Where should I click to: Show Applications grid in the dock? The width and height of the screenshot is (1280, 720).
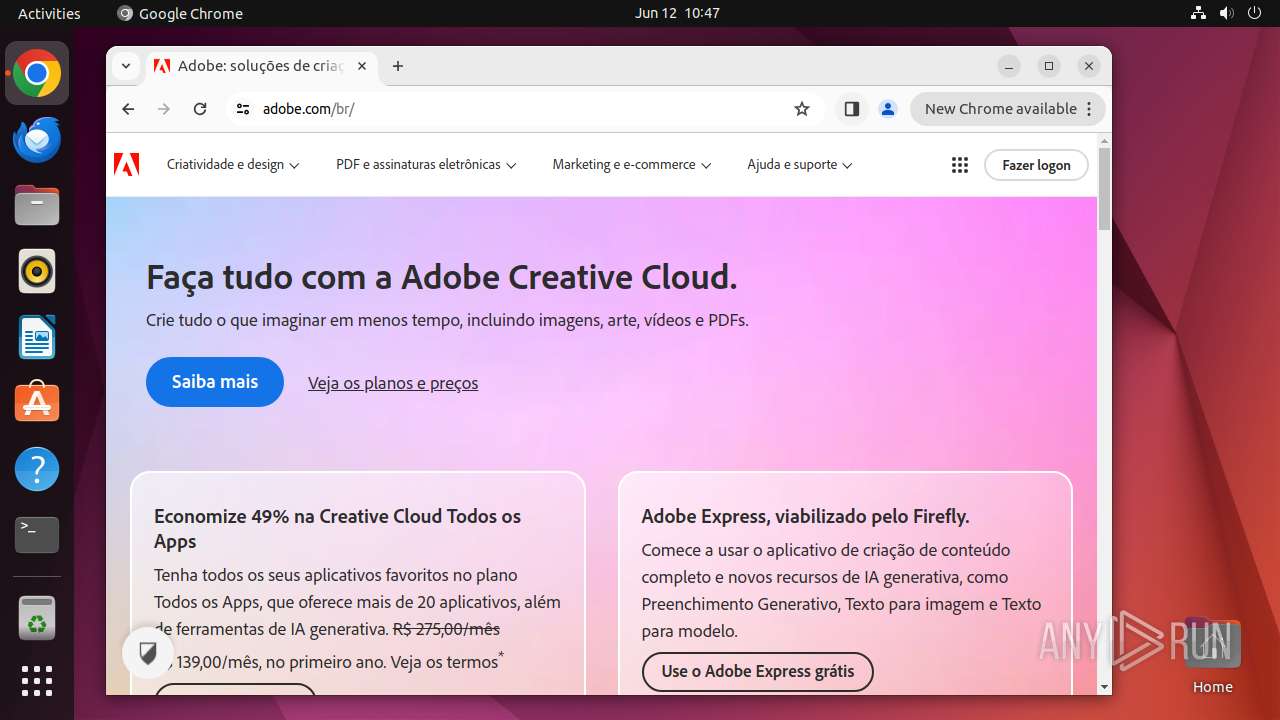point(37,681)
